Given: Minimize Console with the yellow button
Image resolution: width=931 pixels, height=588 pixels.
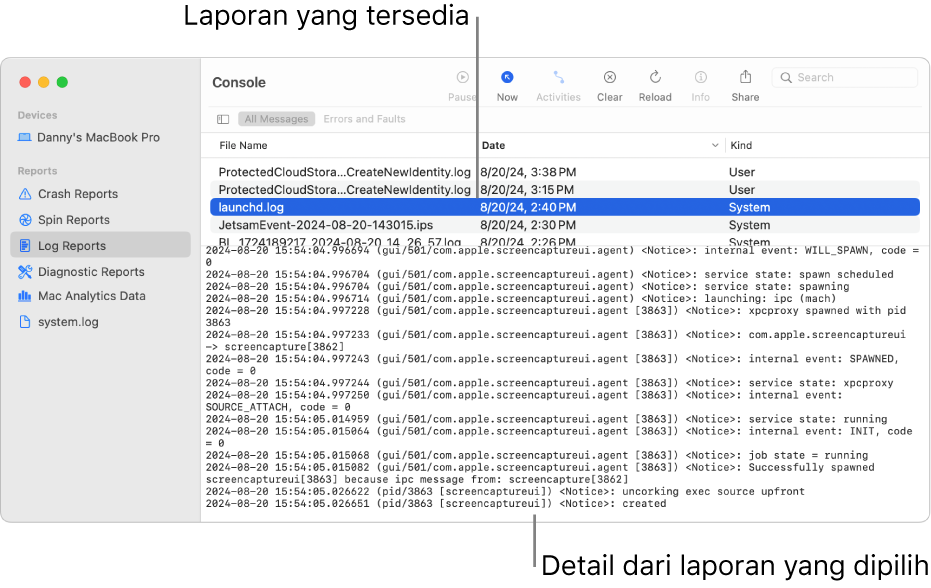Looking at the screenshot, I should (43, 82).
